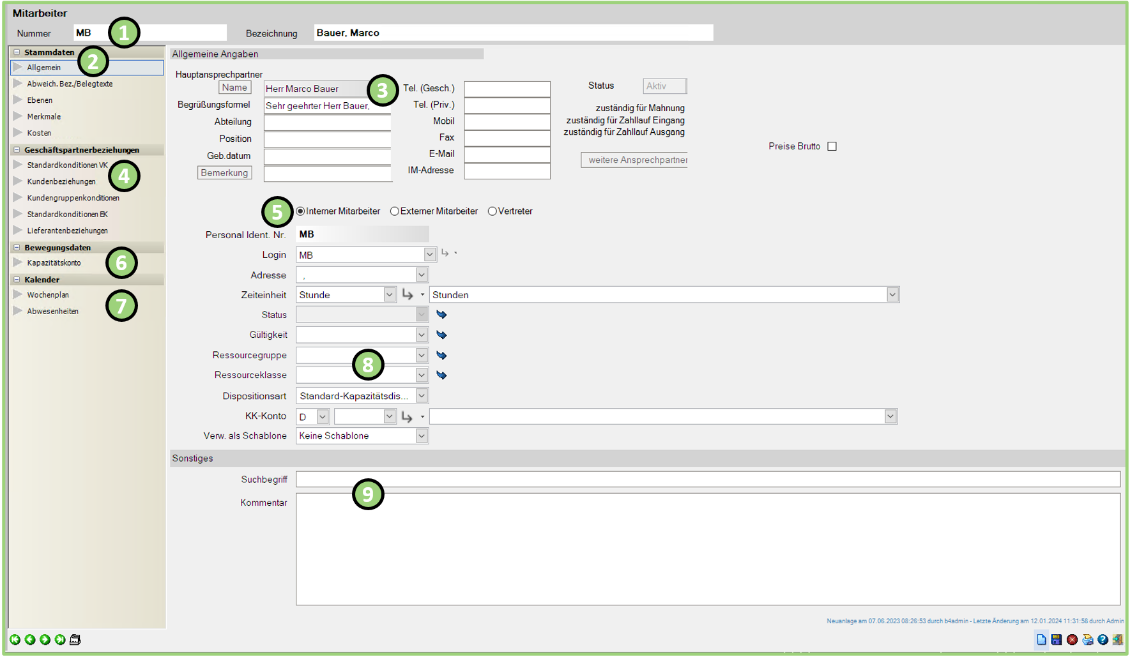
Task: Enable the Preise Brutto checkbox
Action: point(832,147)
